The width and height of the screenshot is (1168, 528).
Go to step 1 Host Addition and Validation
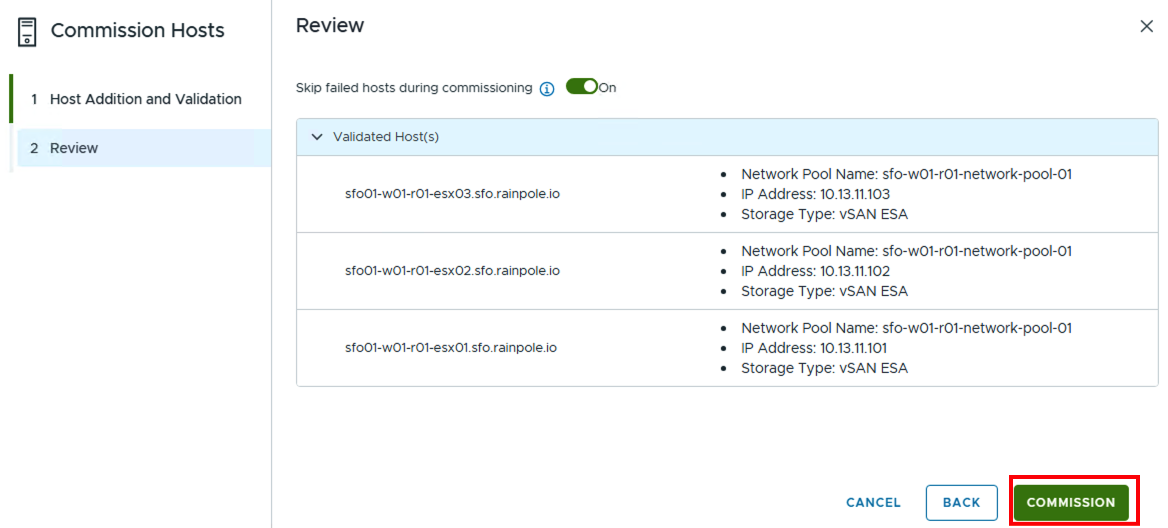point(145,99)
